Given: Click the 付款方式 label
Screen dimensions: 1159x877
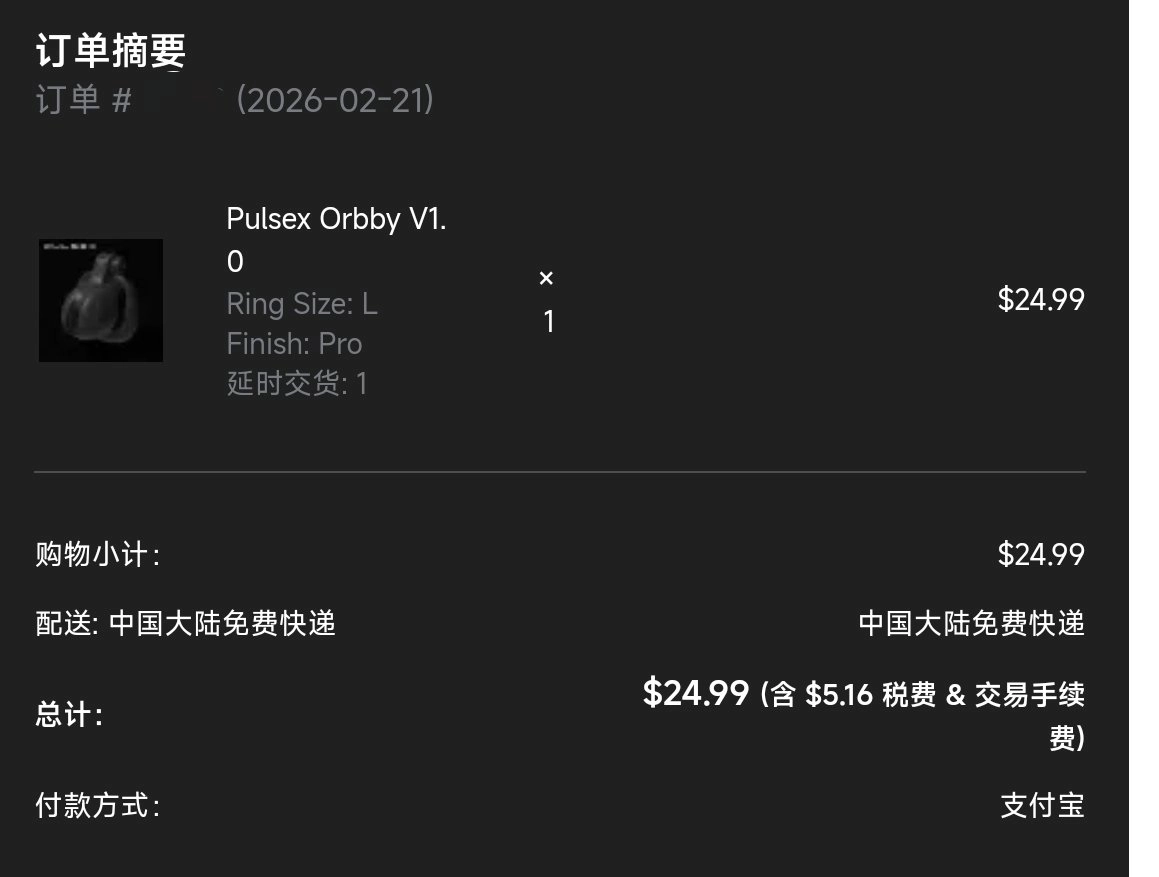Looking at the screenshot, I should [x=97, y=806].
